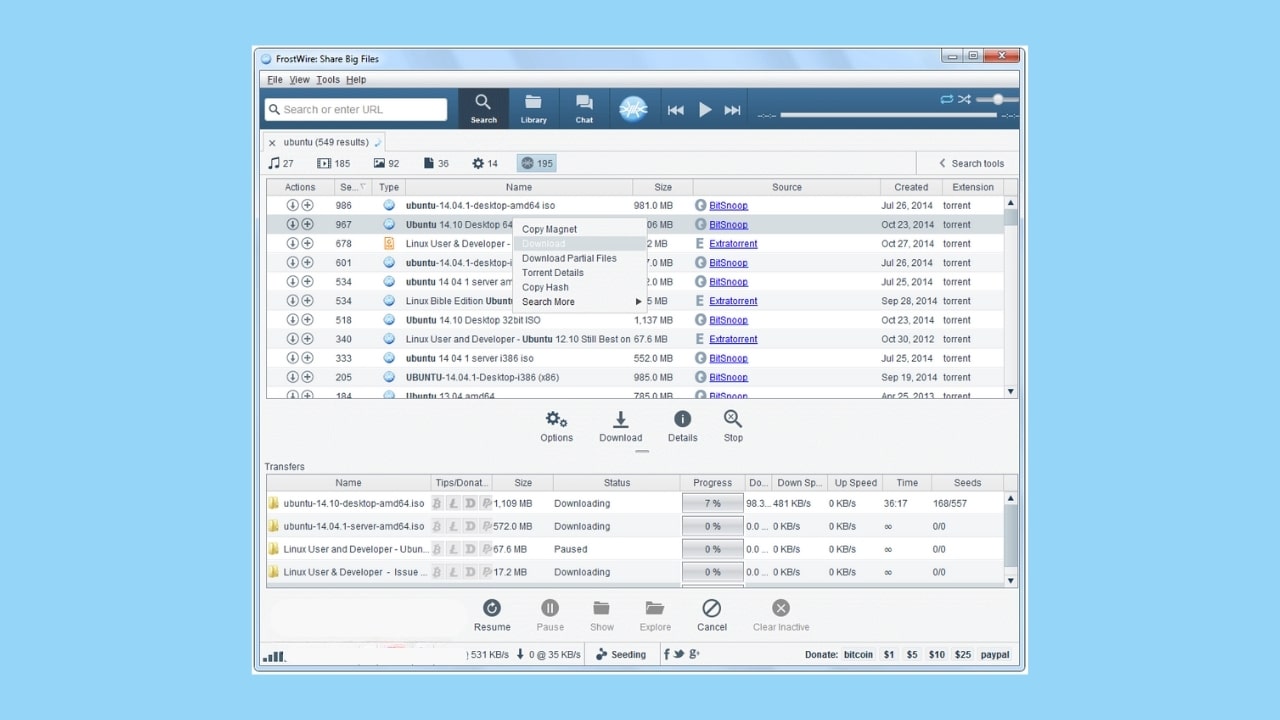Start media playback with play button

705,110
